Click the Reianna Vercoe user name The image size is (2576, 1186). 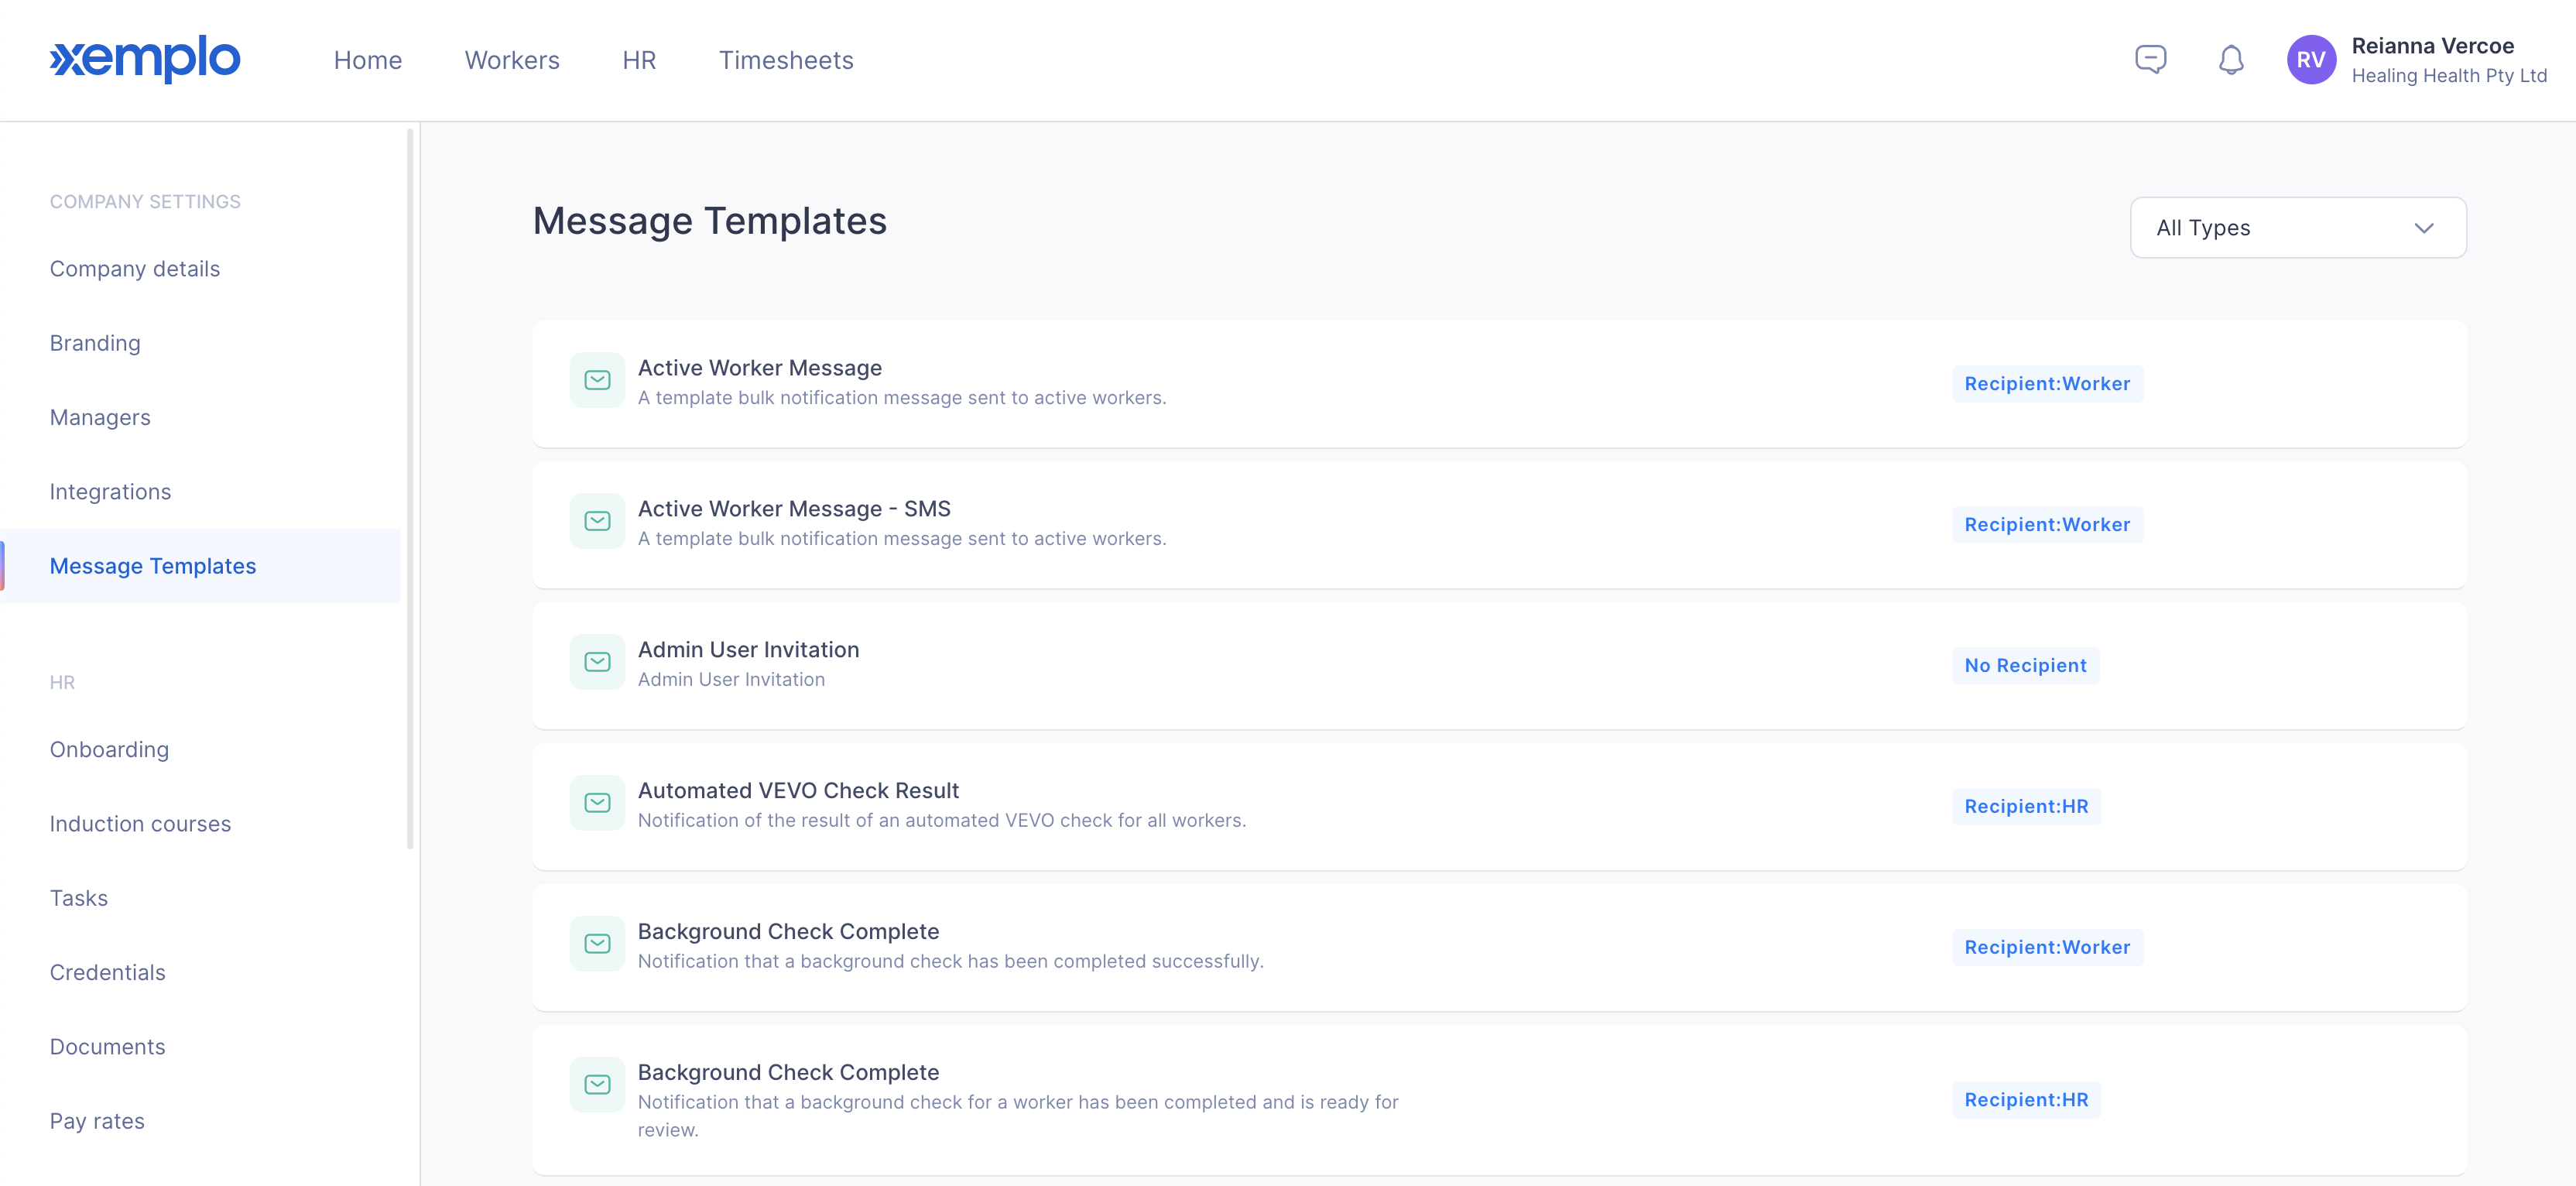(2432, 46)
